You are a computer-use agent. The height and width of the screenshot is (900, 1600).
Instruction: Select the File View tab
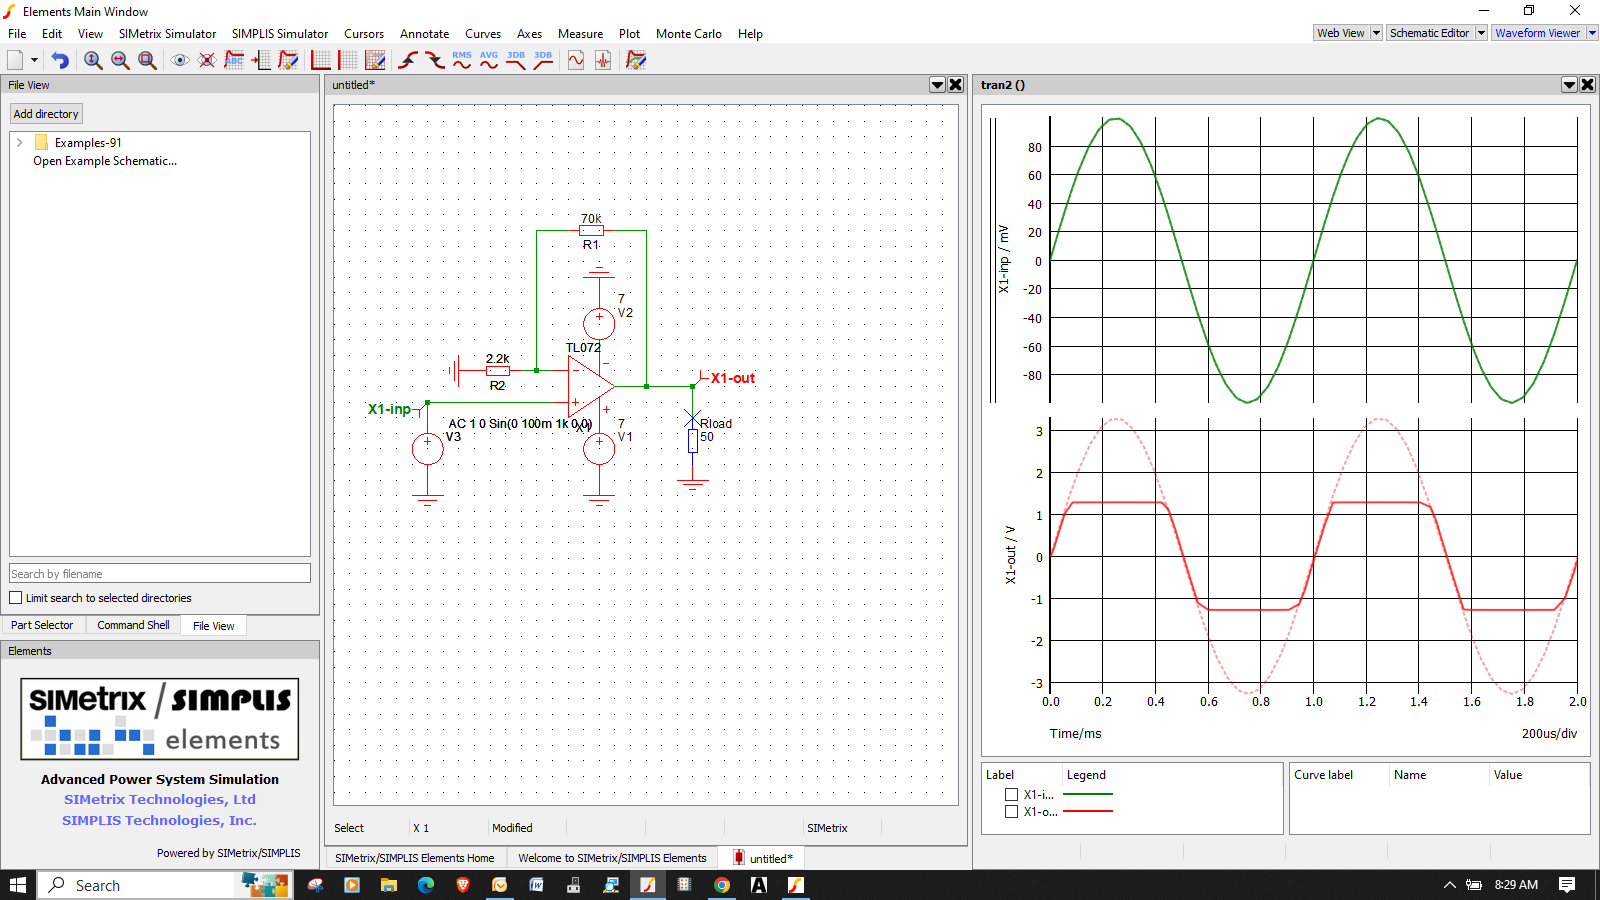point(214,626)
